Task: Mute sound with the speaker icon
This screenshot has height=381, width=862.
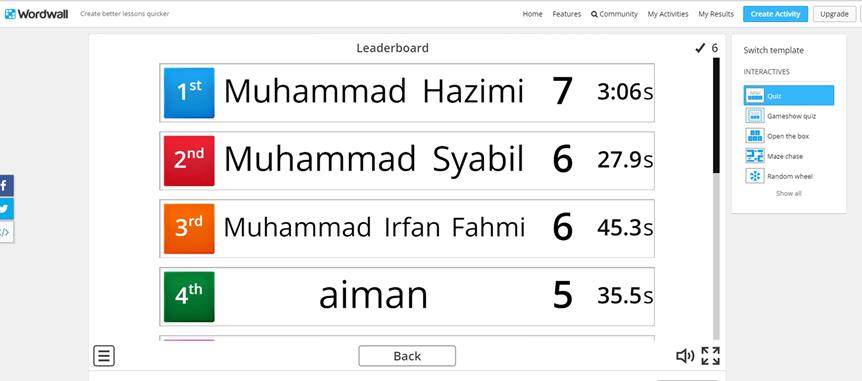Action: pyautogui.click(x=685, y=356)
